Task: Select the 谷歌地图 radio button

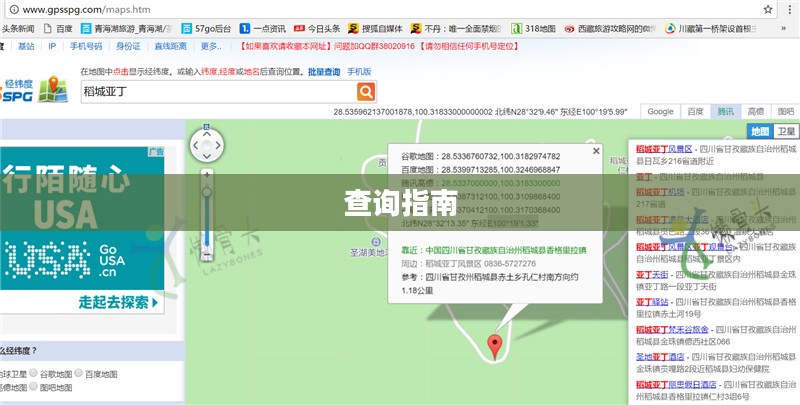Action: (33, 373)
